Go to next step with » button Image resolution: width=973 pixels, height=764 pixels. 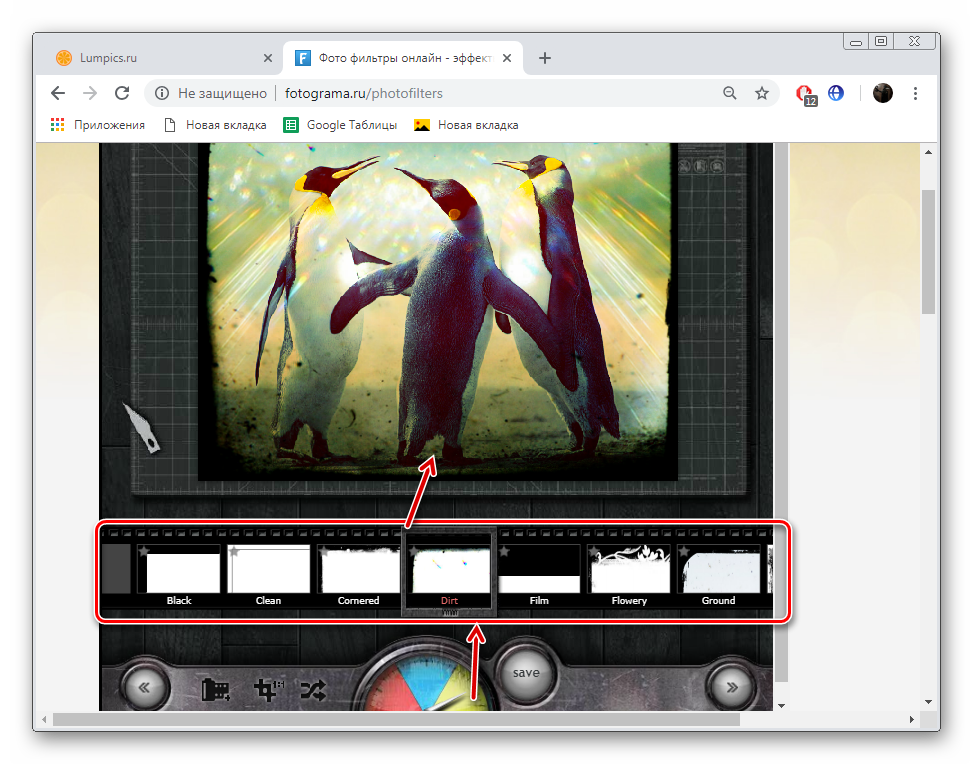pyautogui.click(x=732, y=687)
